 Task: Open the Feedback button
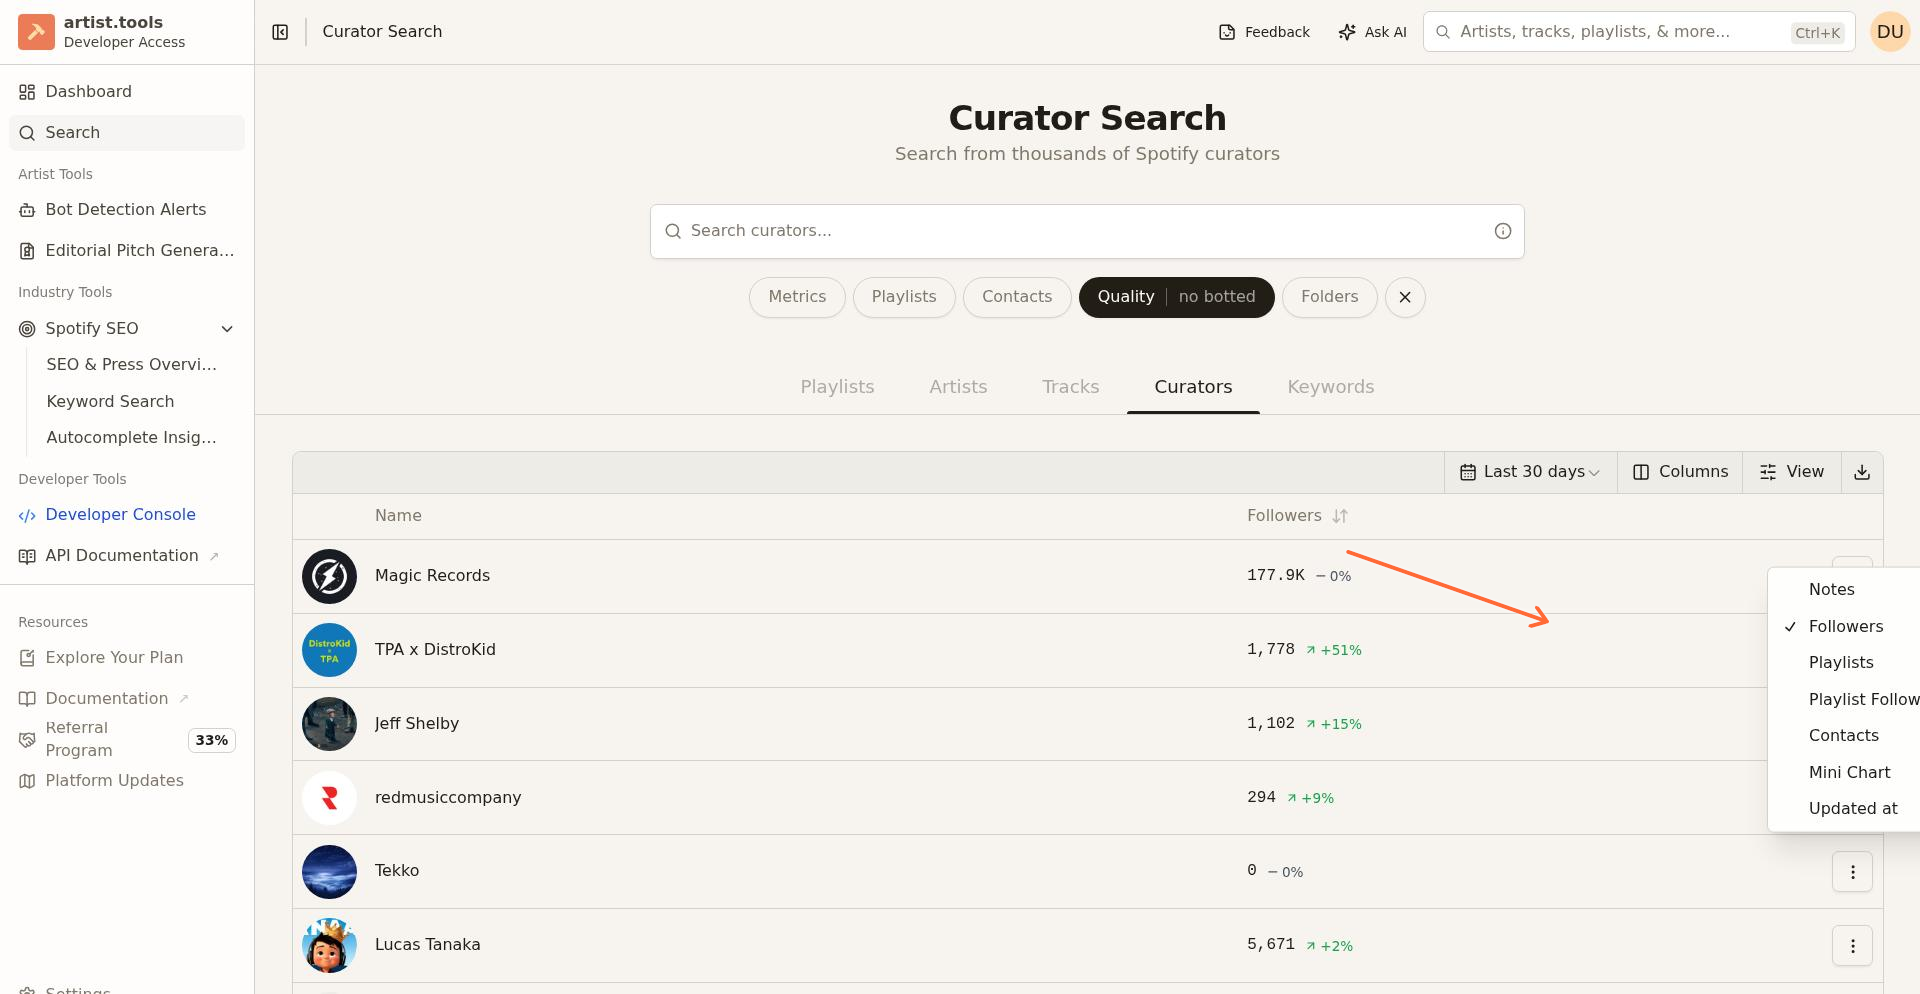[1264, 32]
